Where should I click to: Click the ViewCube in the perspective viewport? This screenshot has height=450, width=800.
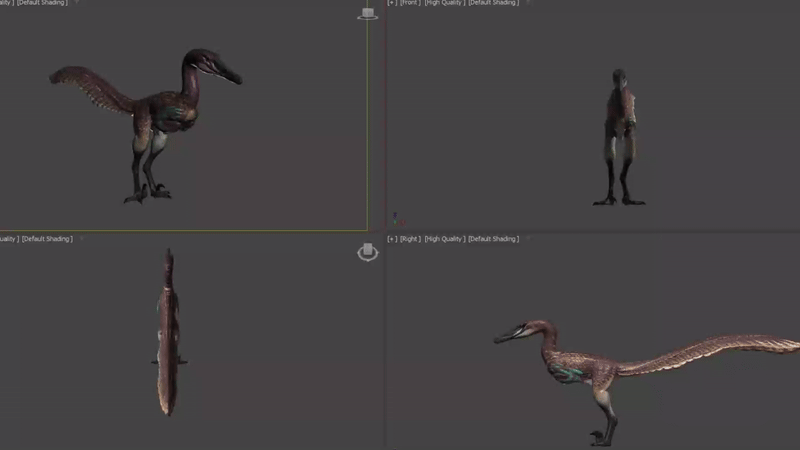coord(368,13)
